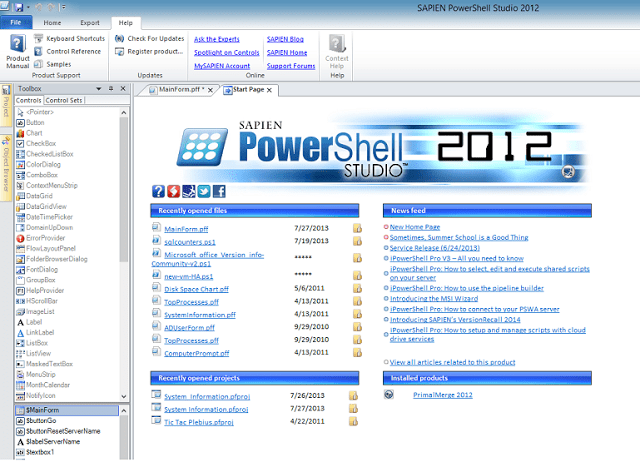Click the Toolbox list scroll-up arrow
The width and height of the screenshot is (640, 462).
(x=124, y=112)
